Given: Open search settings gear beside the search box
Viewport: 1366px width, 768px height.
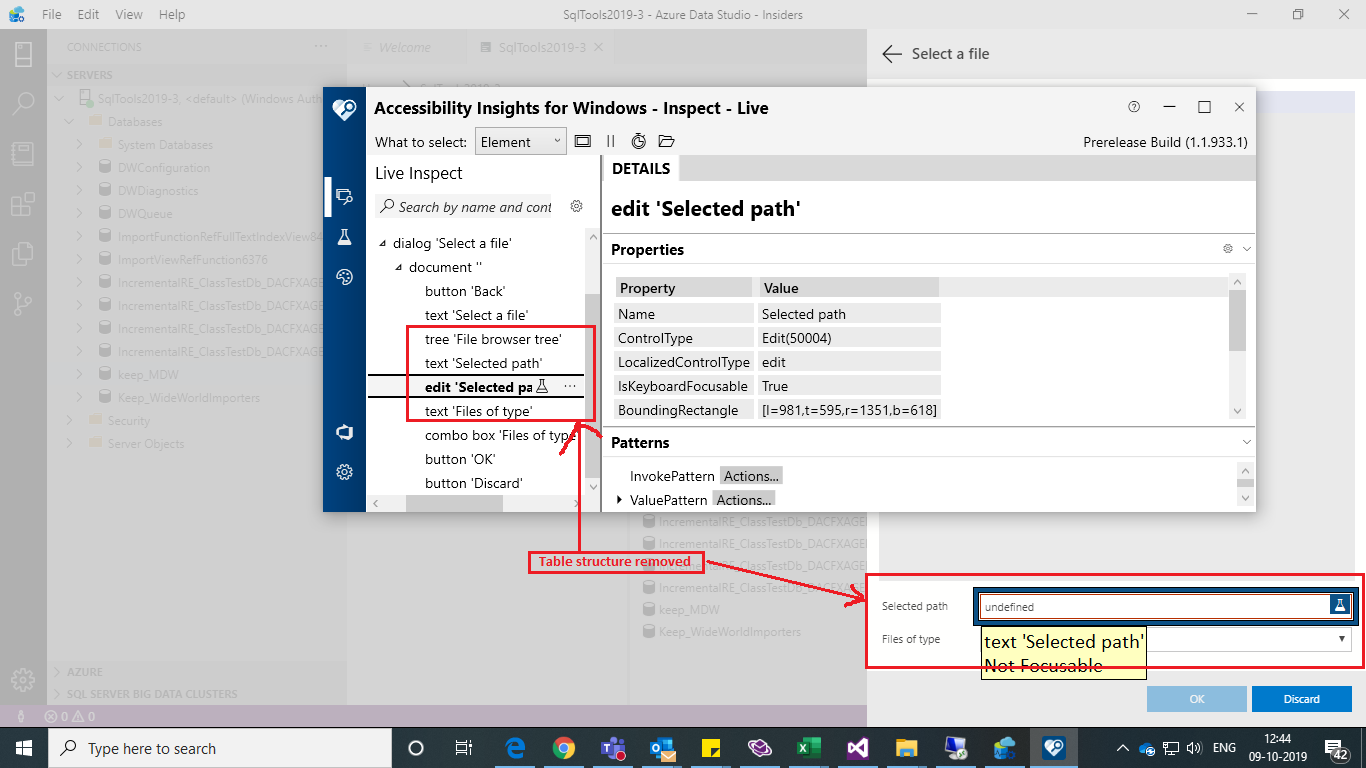Looking at the screenshot, I should [x=576, y=205].
